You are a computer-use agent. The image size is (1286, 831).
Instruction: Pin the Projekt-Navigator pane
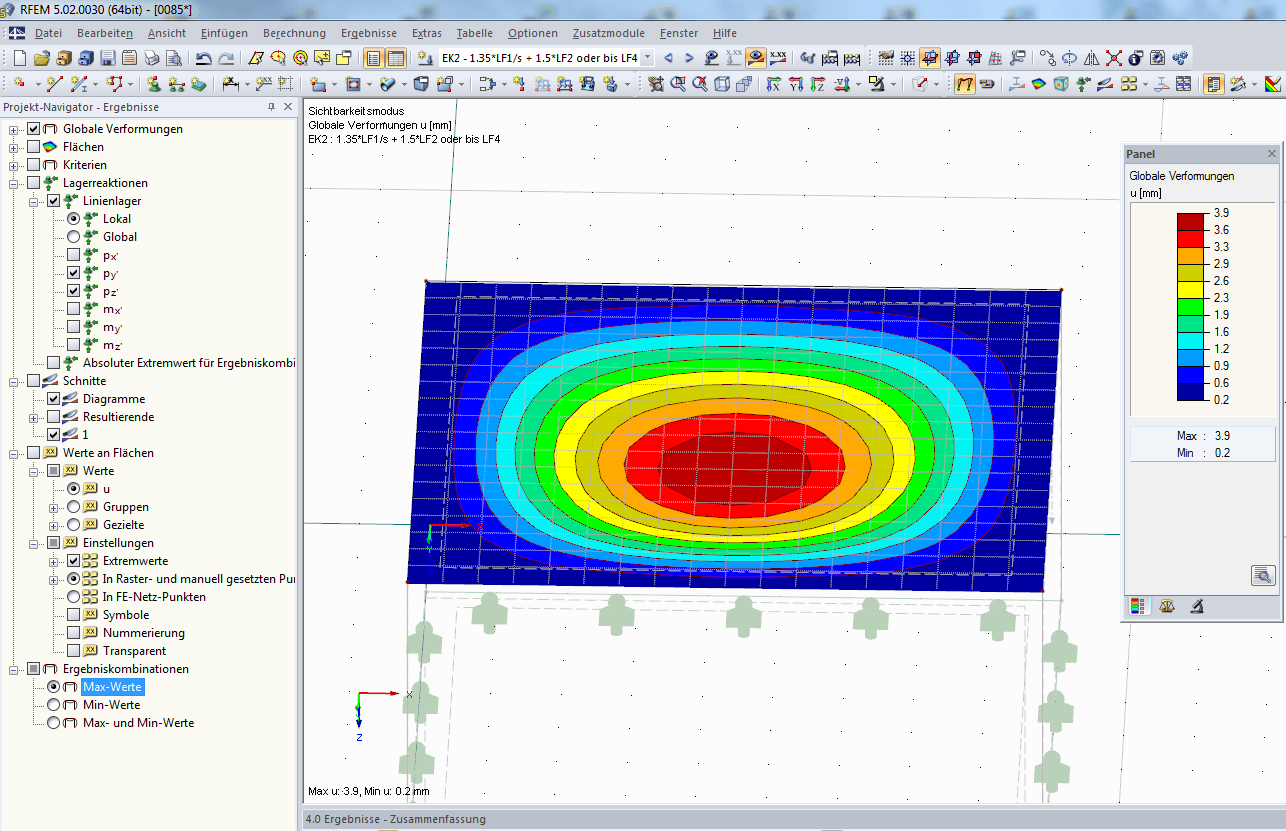pos(272,107)
